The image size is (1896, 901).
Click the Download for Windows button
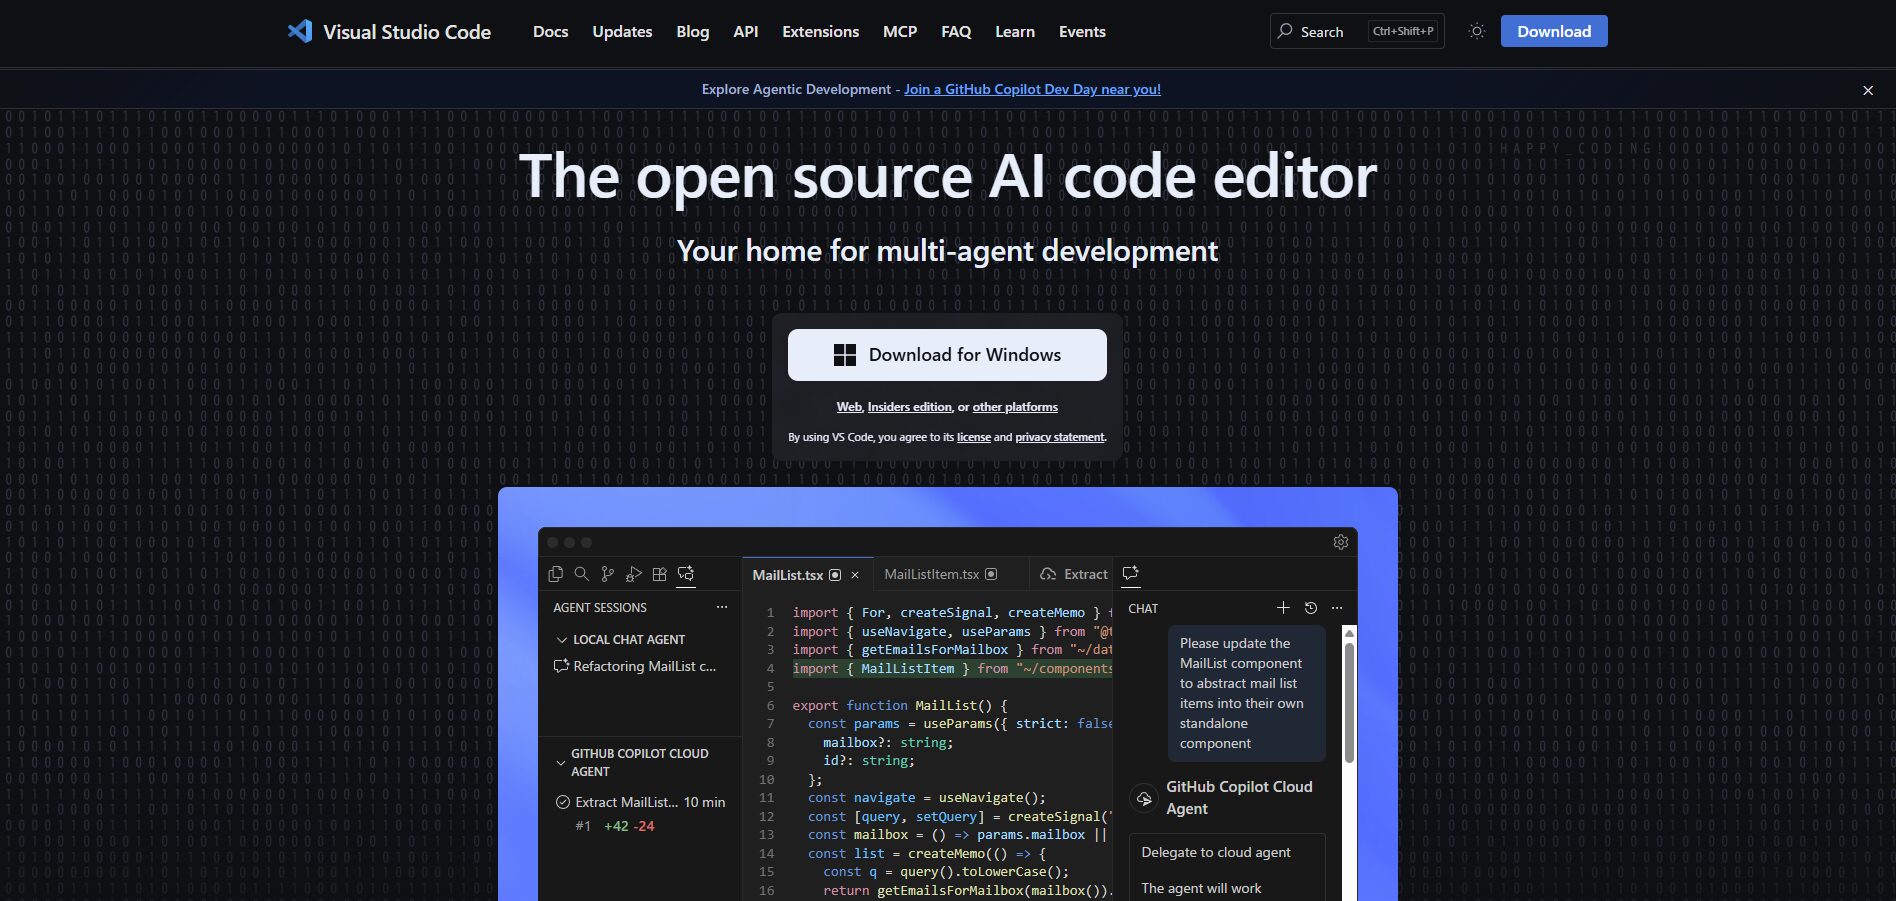pyautogui.click(x=947, y=355)
